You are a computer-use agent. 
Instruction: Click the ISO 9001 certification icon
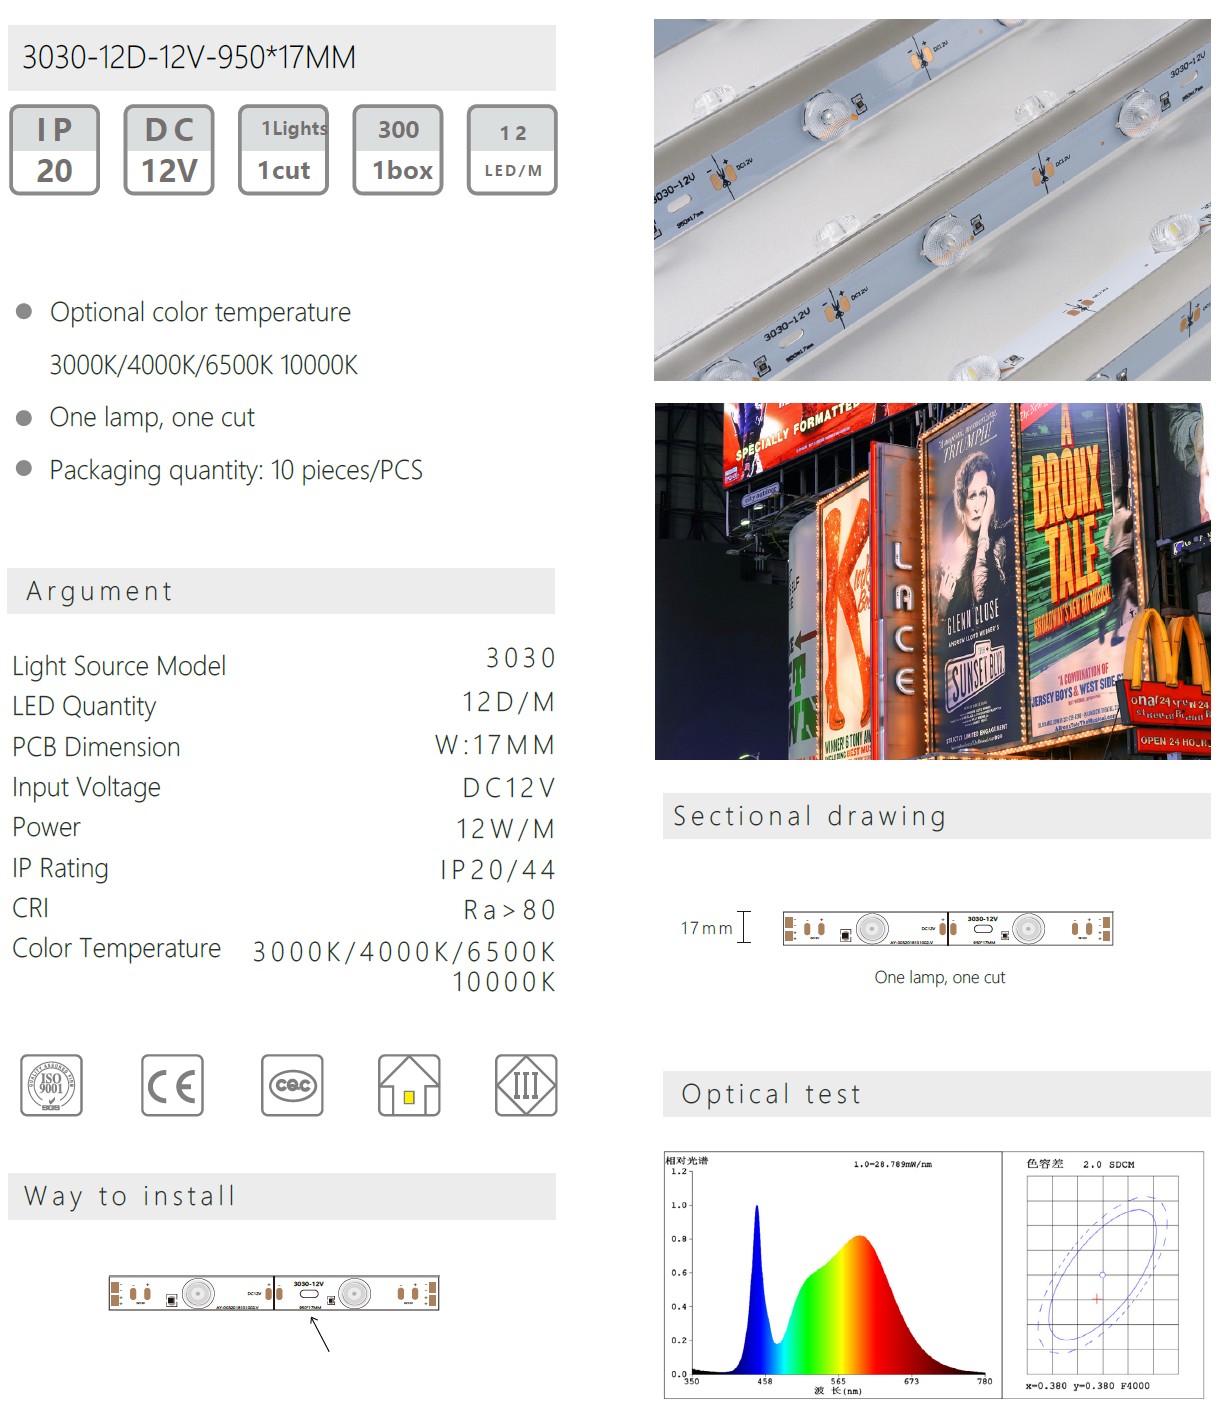[x=51, y=1085]
